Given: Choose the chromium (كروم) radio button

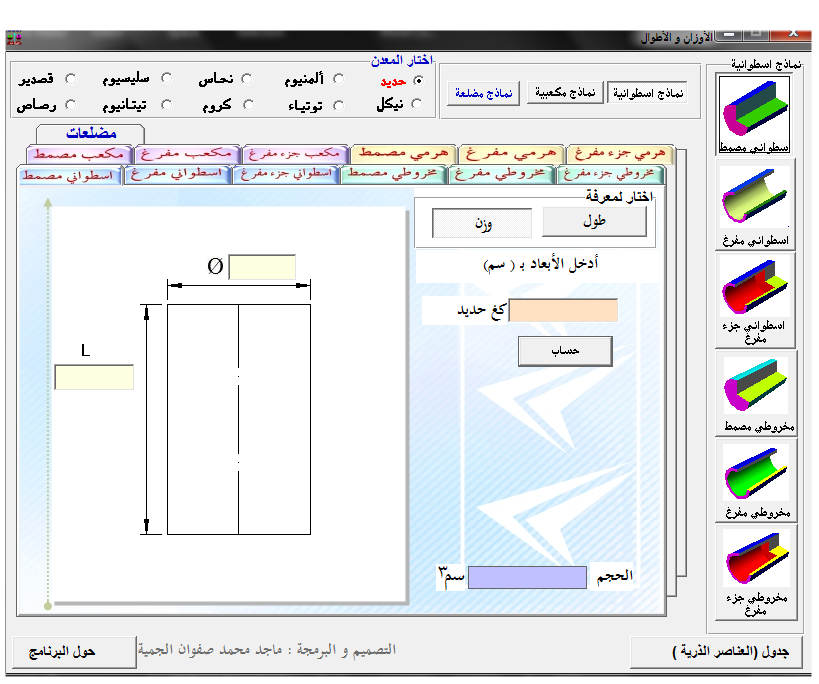Looking at the screenshot, I should [249, 105].
